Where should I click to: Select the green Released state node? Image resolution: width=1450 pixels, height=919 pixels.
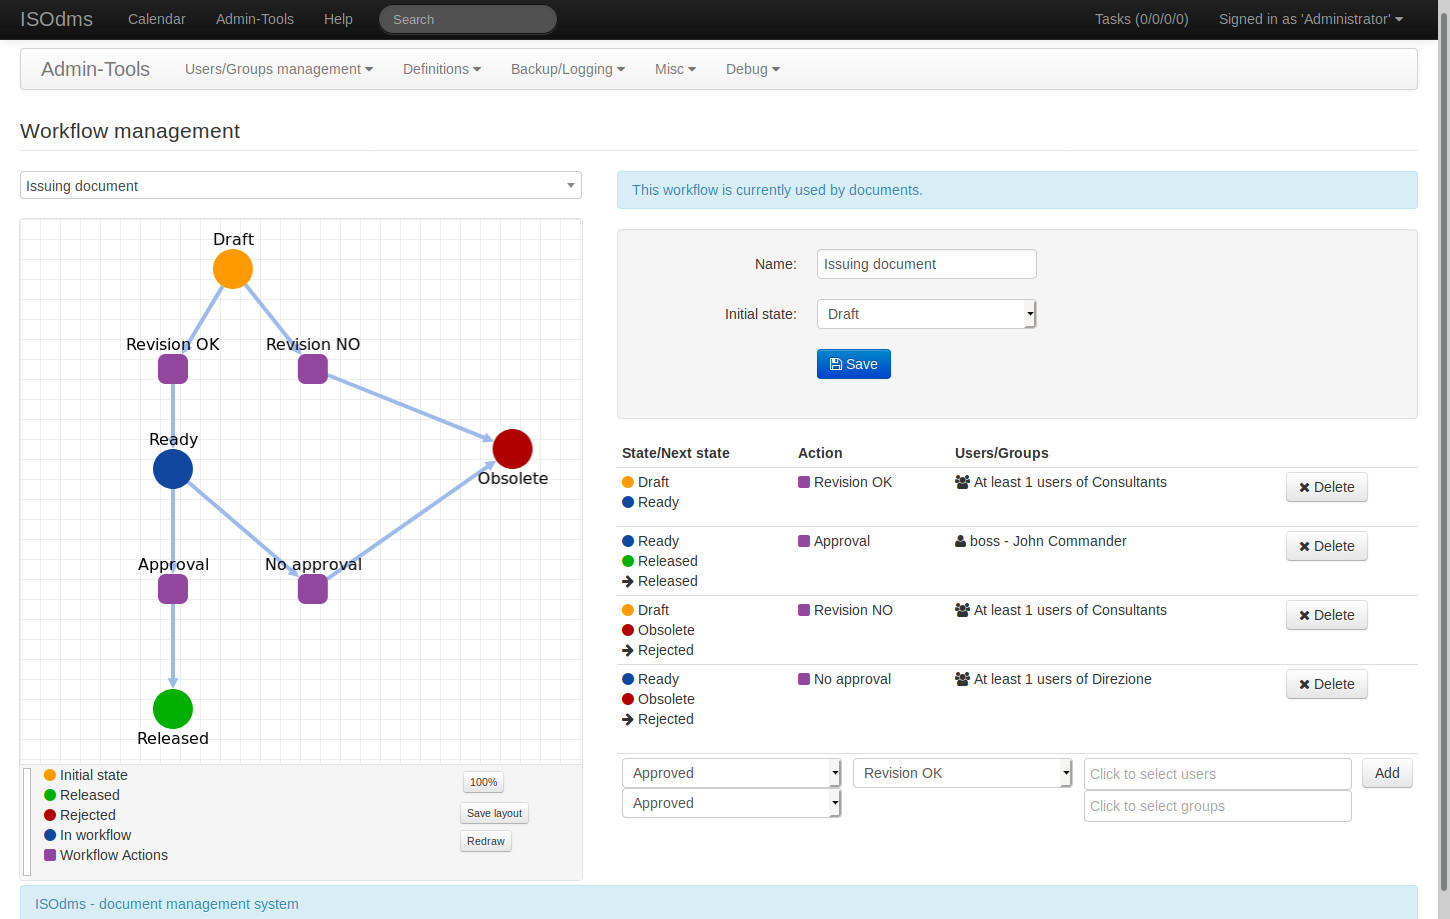[x=173, y=709]
